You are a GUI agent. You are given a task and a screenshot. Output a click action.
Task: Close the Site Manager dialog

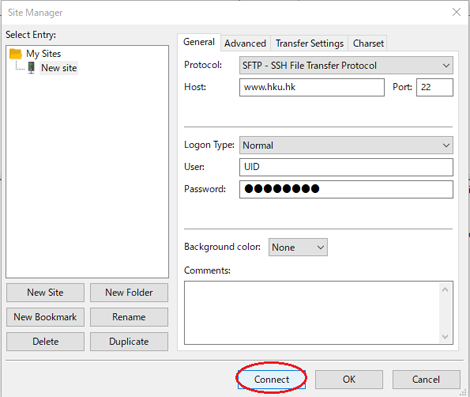click(456, 12)
